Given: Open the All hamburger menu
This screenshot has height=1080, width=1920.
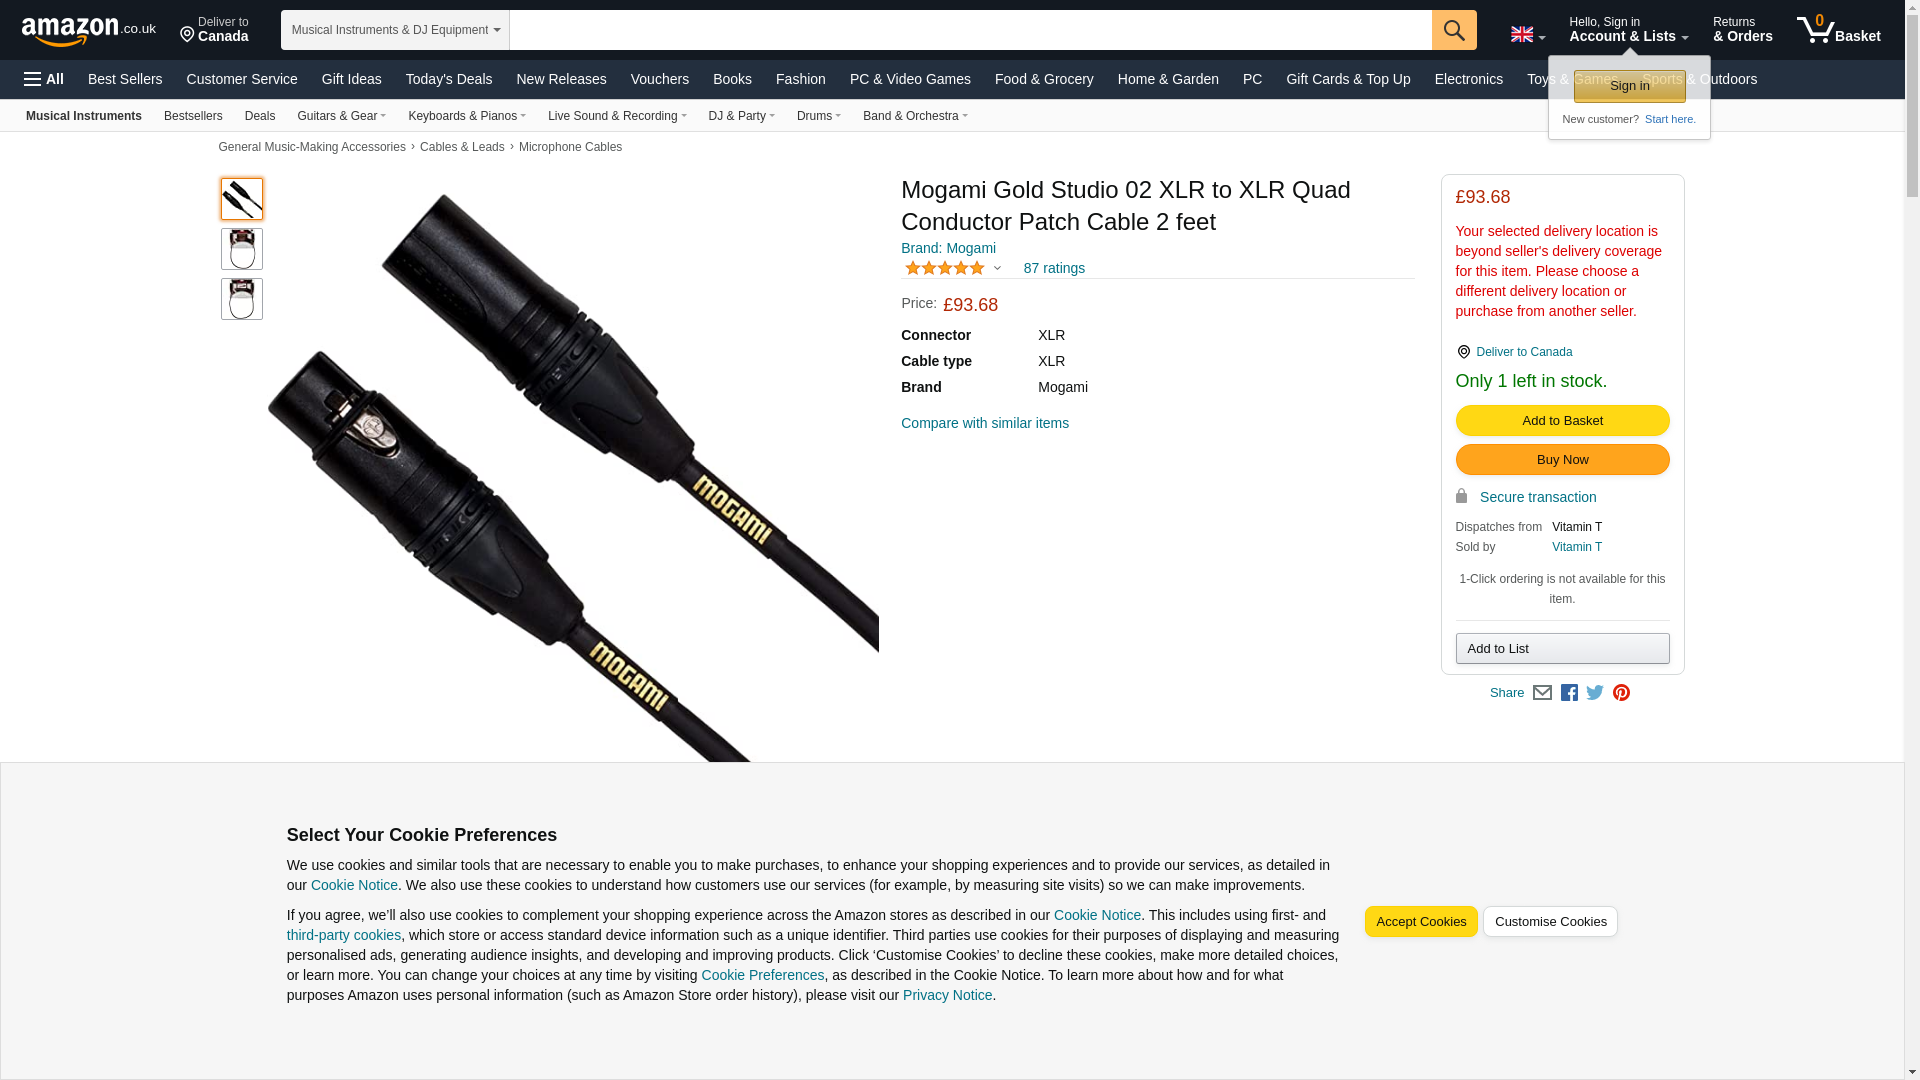Looking at the screenshot, I should point(44,79).
